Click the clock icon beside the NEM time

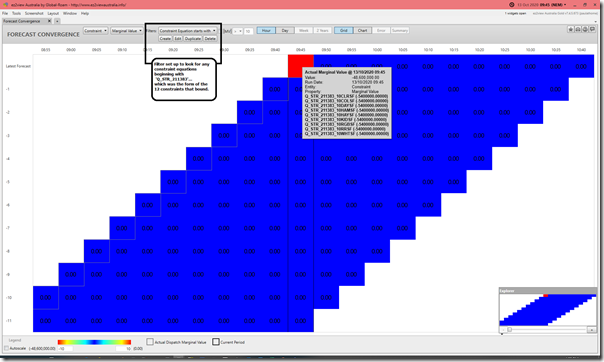click(512, 5)
